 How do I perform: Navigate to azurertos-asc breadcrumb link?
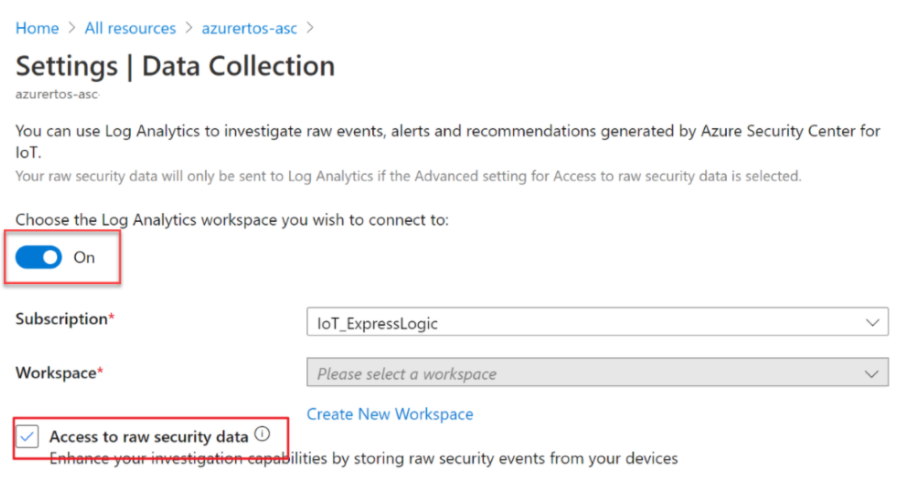pos(249,28)
